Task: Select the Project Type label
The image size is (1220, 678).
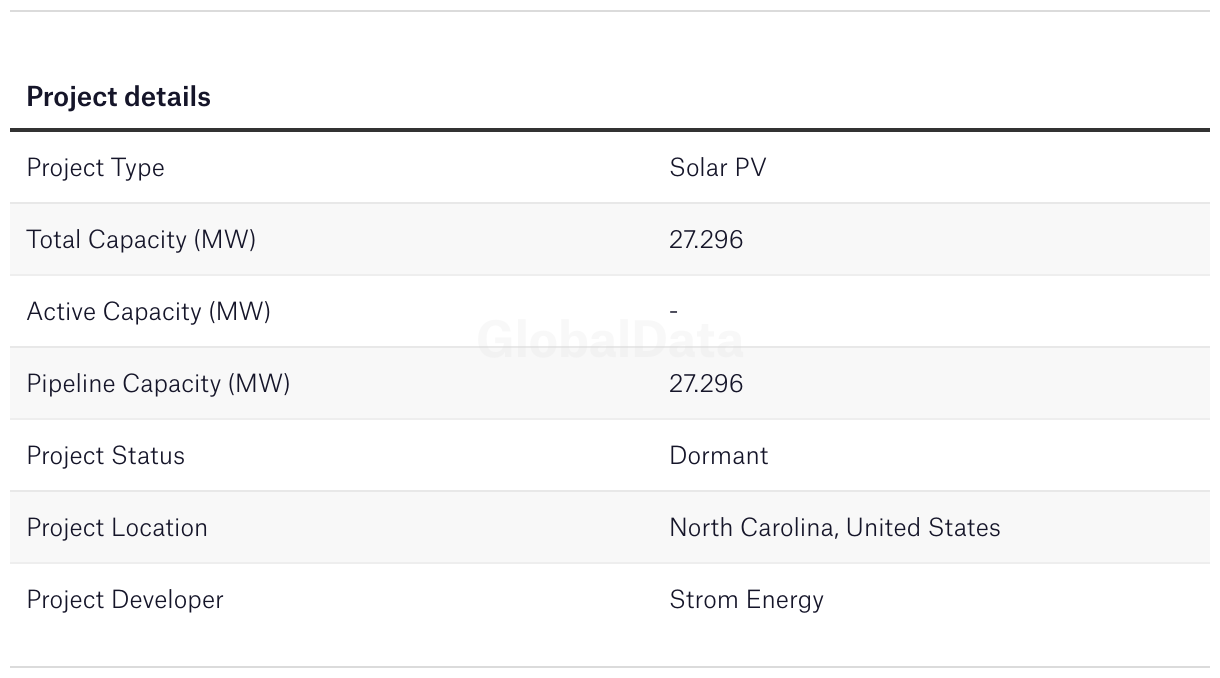Action: (x=95, y=168)
